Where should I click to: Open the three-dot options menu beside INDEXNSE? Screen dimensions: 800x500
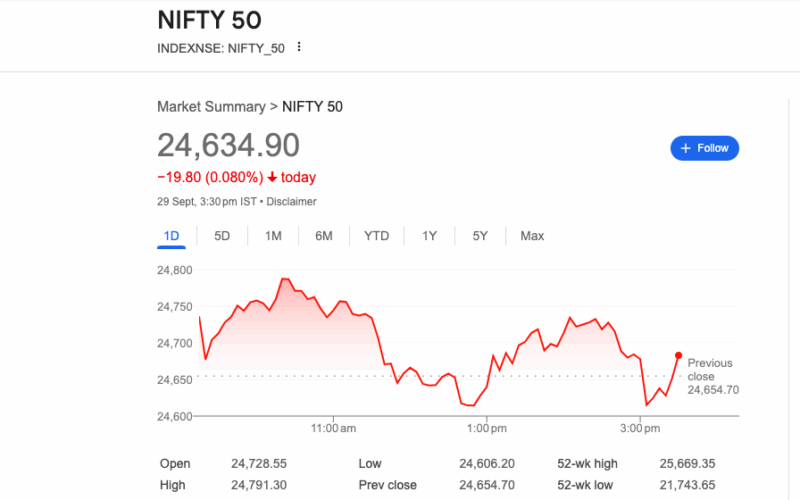coord(298,47)
